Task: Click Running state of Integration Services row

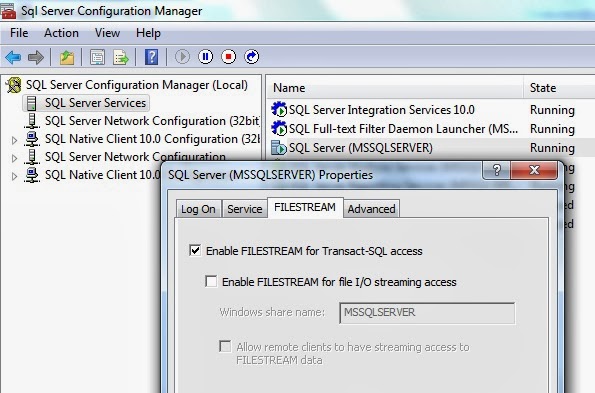Action: click(552, 110)
